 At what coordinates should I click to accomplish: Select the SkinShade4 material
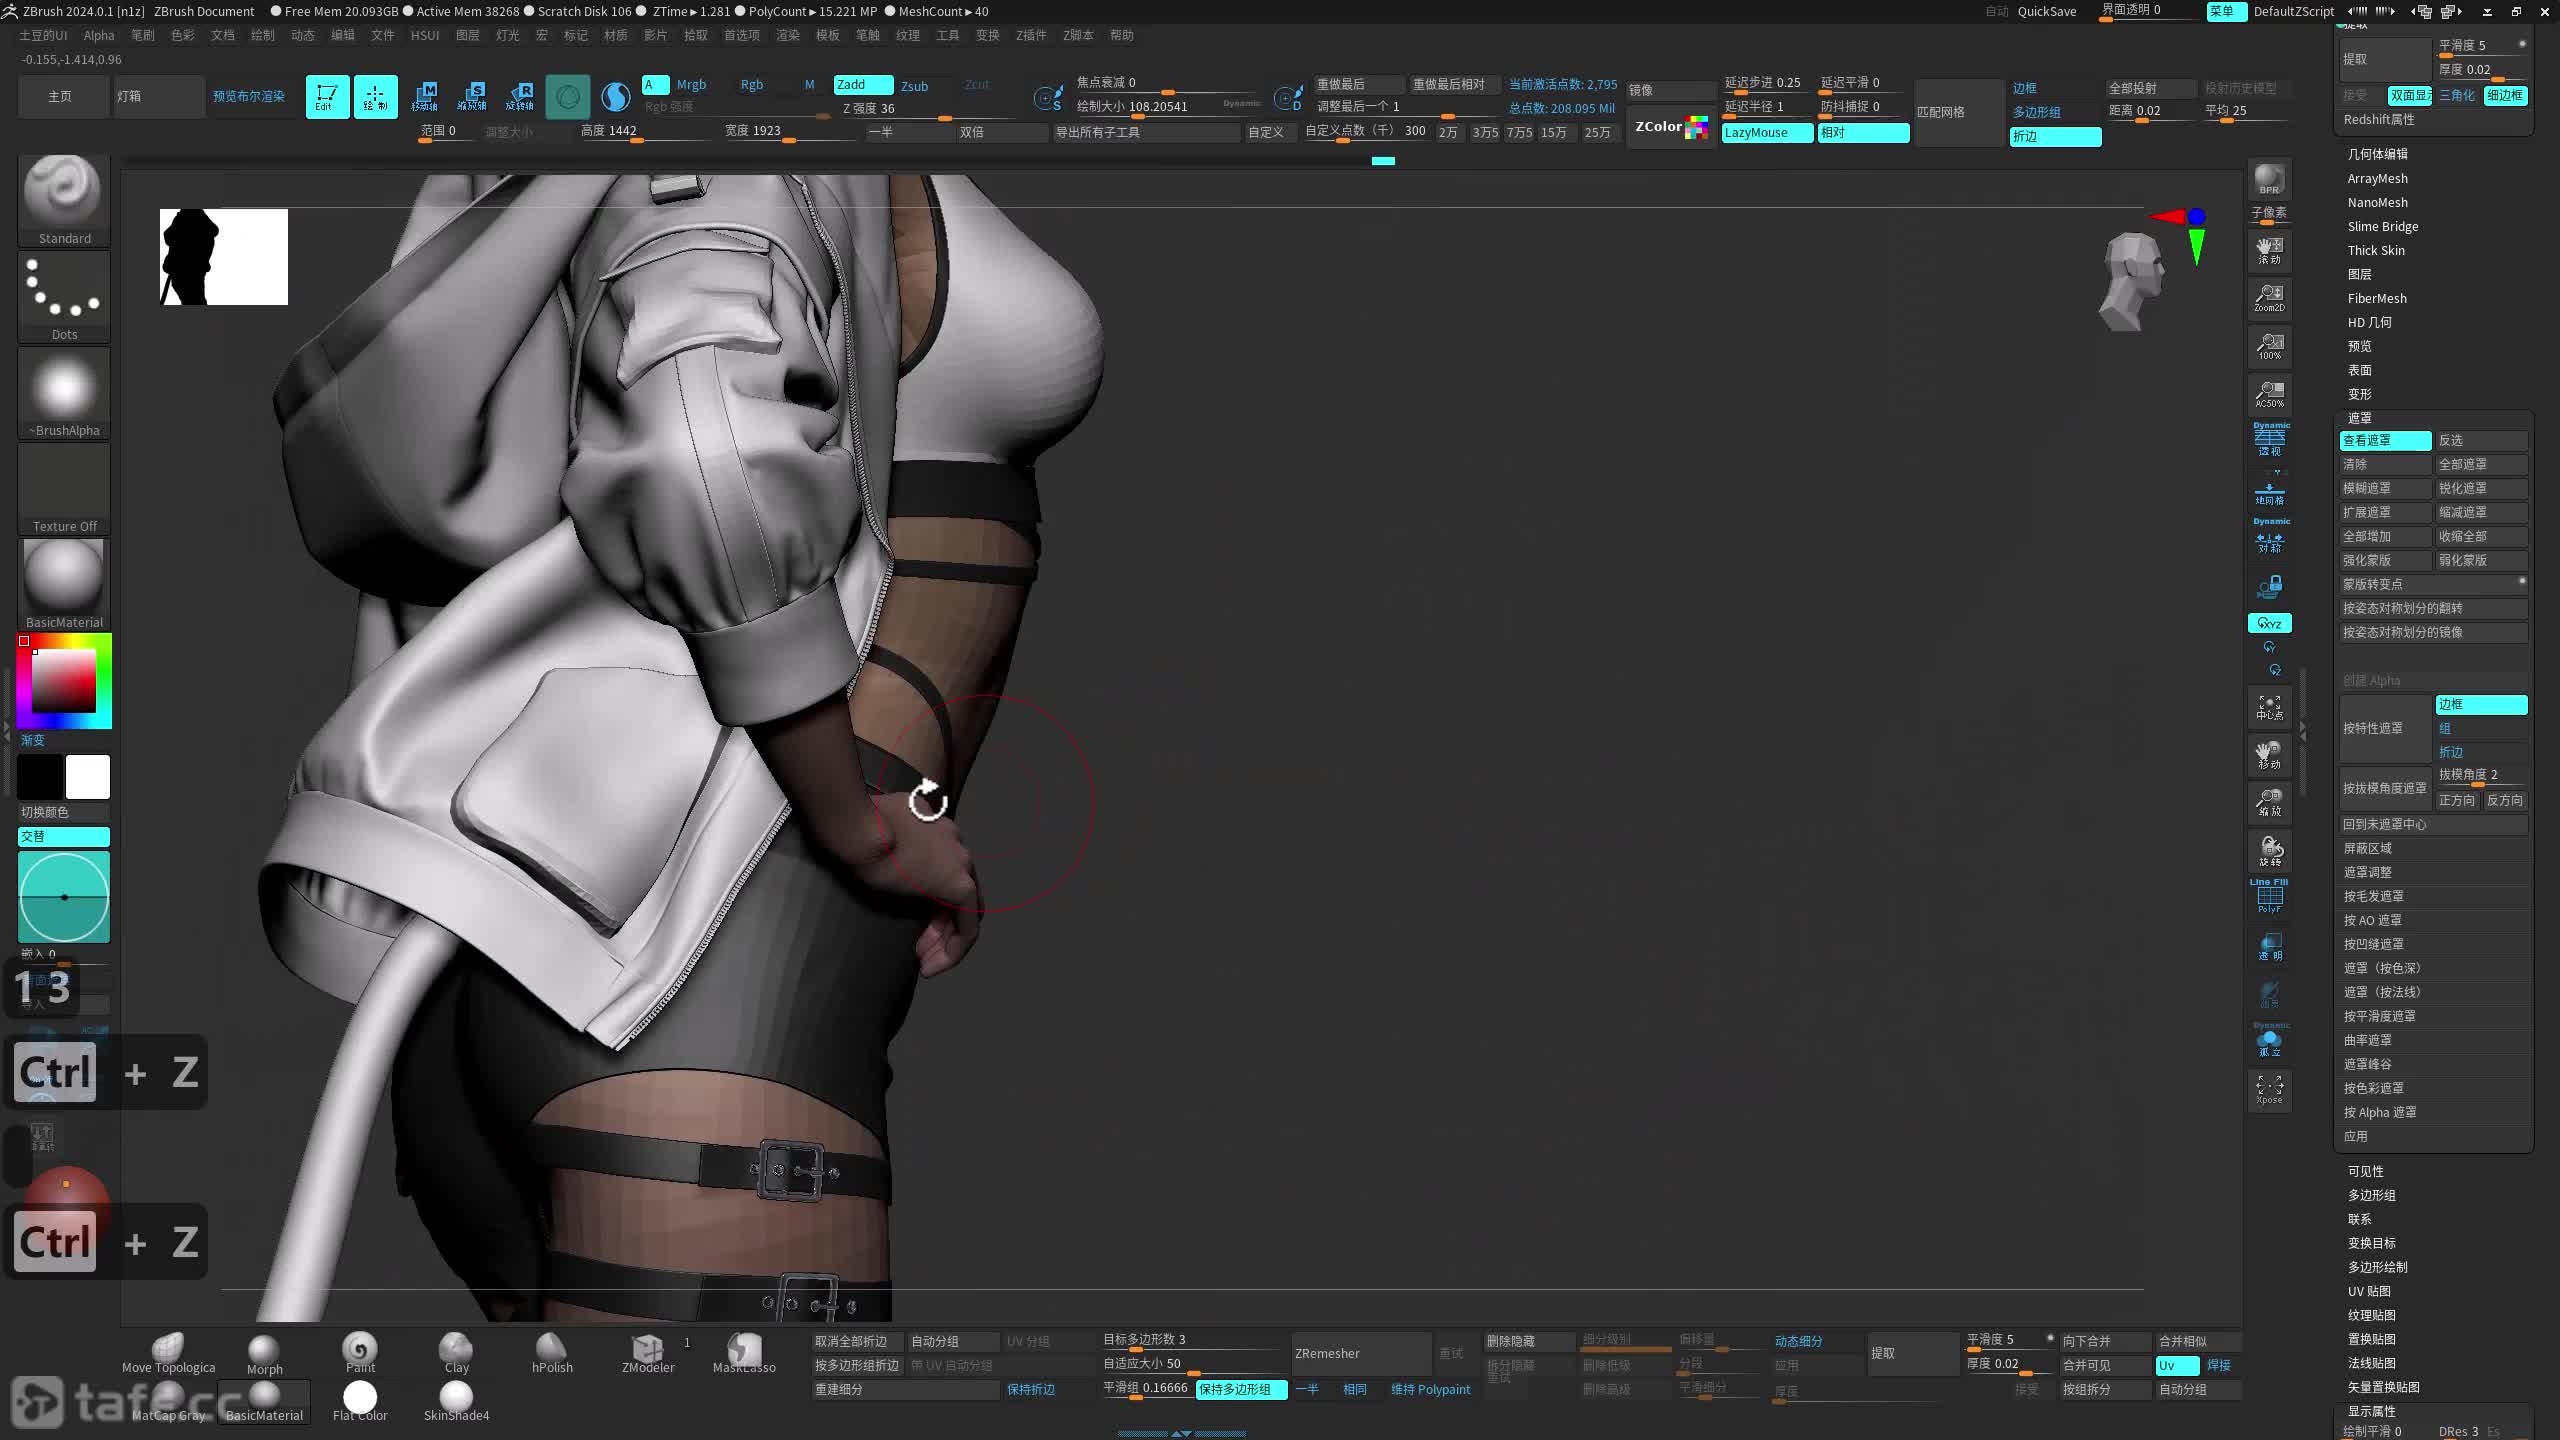[x=456, y=1401]
